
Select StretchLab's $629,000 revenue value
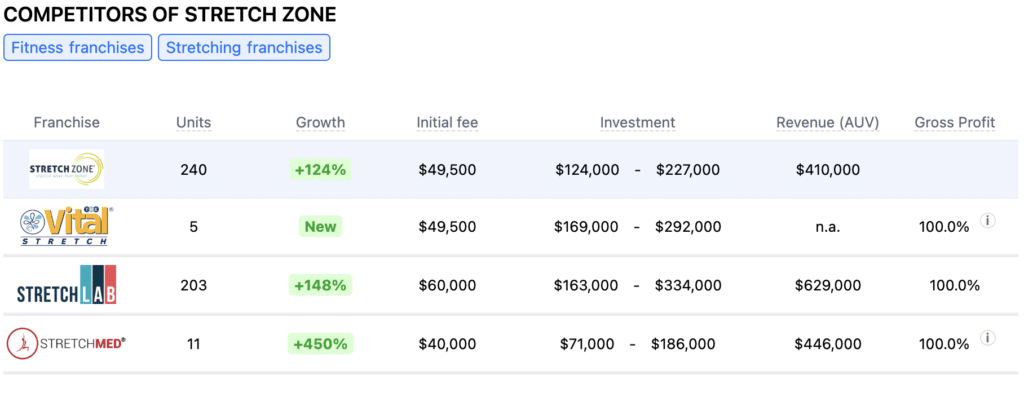click(827, 285)
